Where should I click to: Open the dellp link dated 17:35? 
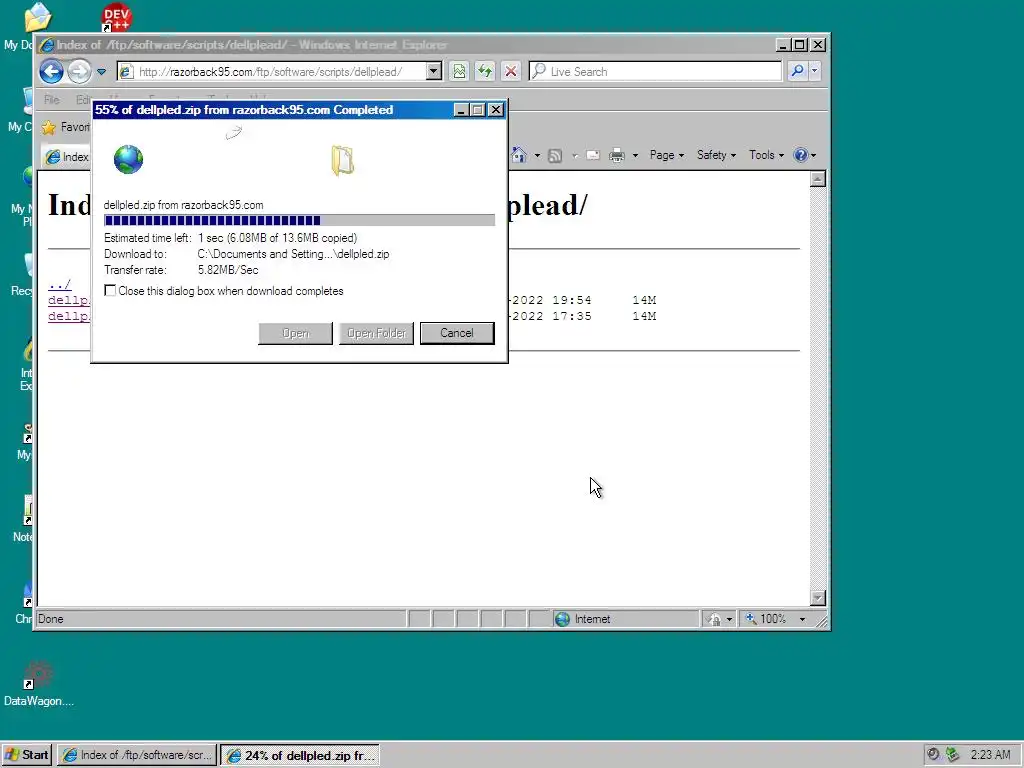pyautogui.click(x=69, y=316)
